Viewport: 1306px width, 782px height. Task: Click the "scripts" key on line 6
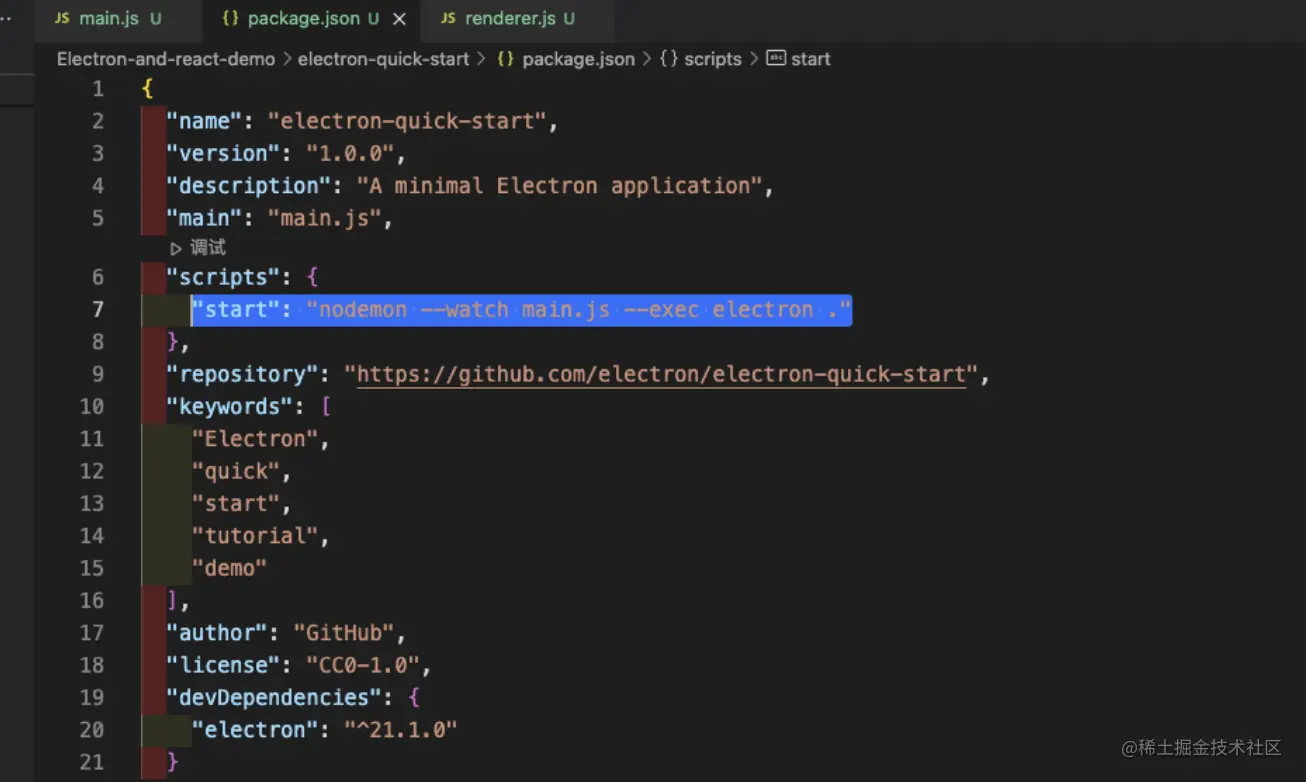223,277
